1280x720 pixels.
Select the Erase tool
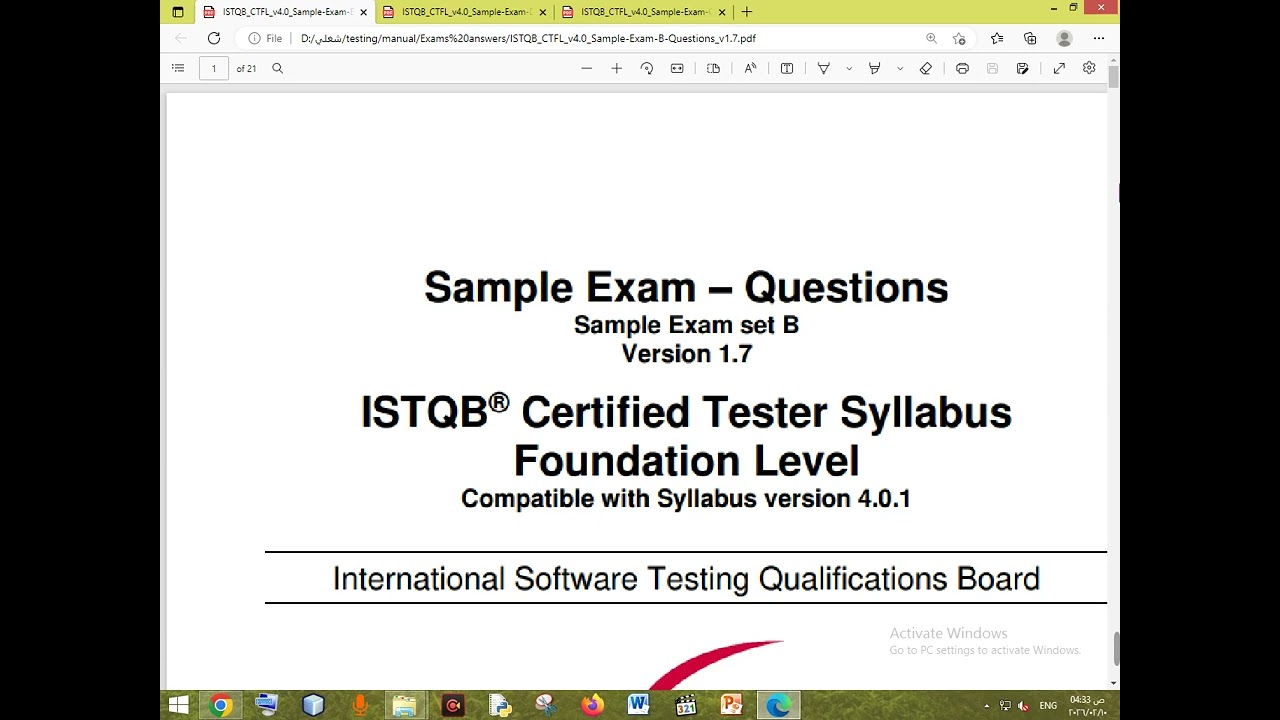pyautogui.click(x=926, y=68)
